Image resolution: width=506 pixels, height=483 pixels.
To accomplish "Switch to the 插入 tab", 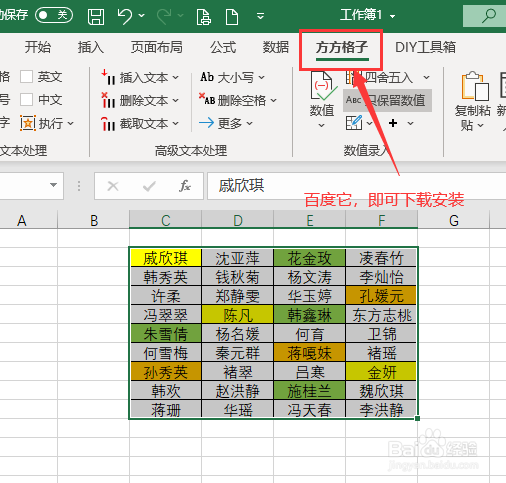I will pos(91,47).
